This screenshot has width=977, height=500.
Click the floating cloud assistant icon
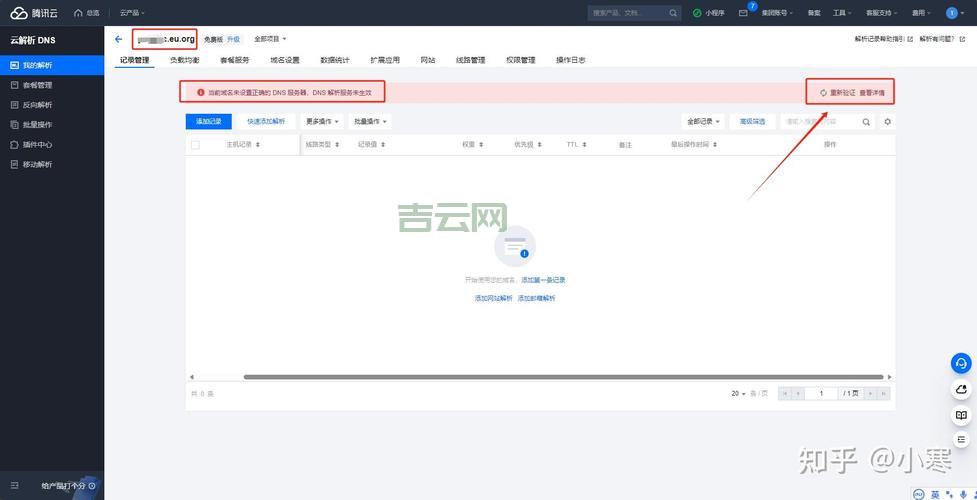pos(961,390)
